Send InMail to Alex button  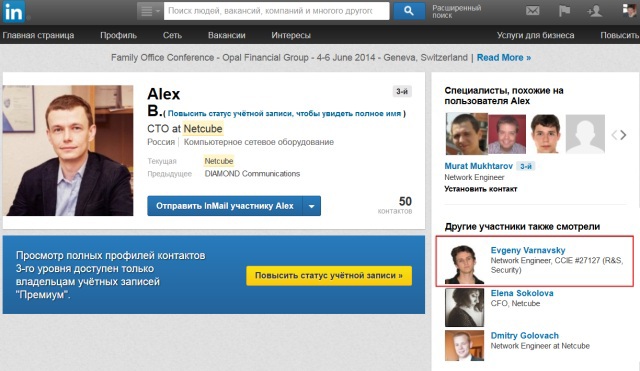tap(224, 206)
